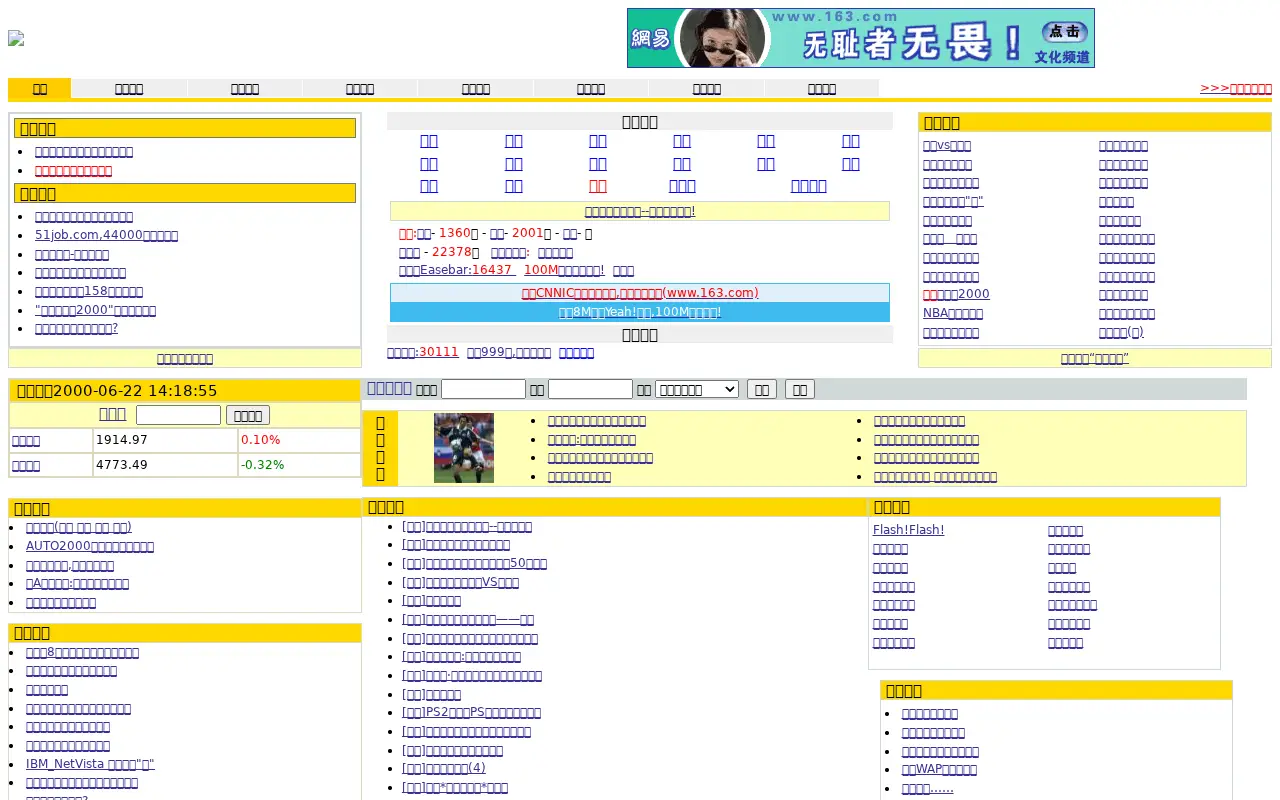Open the red 100M link beside Easebar

(564, 270)
